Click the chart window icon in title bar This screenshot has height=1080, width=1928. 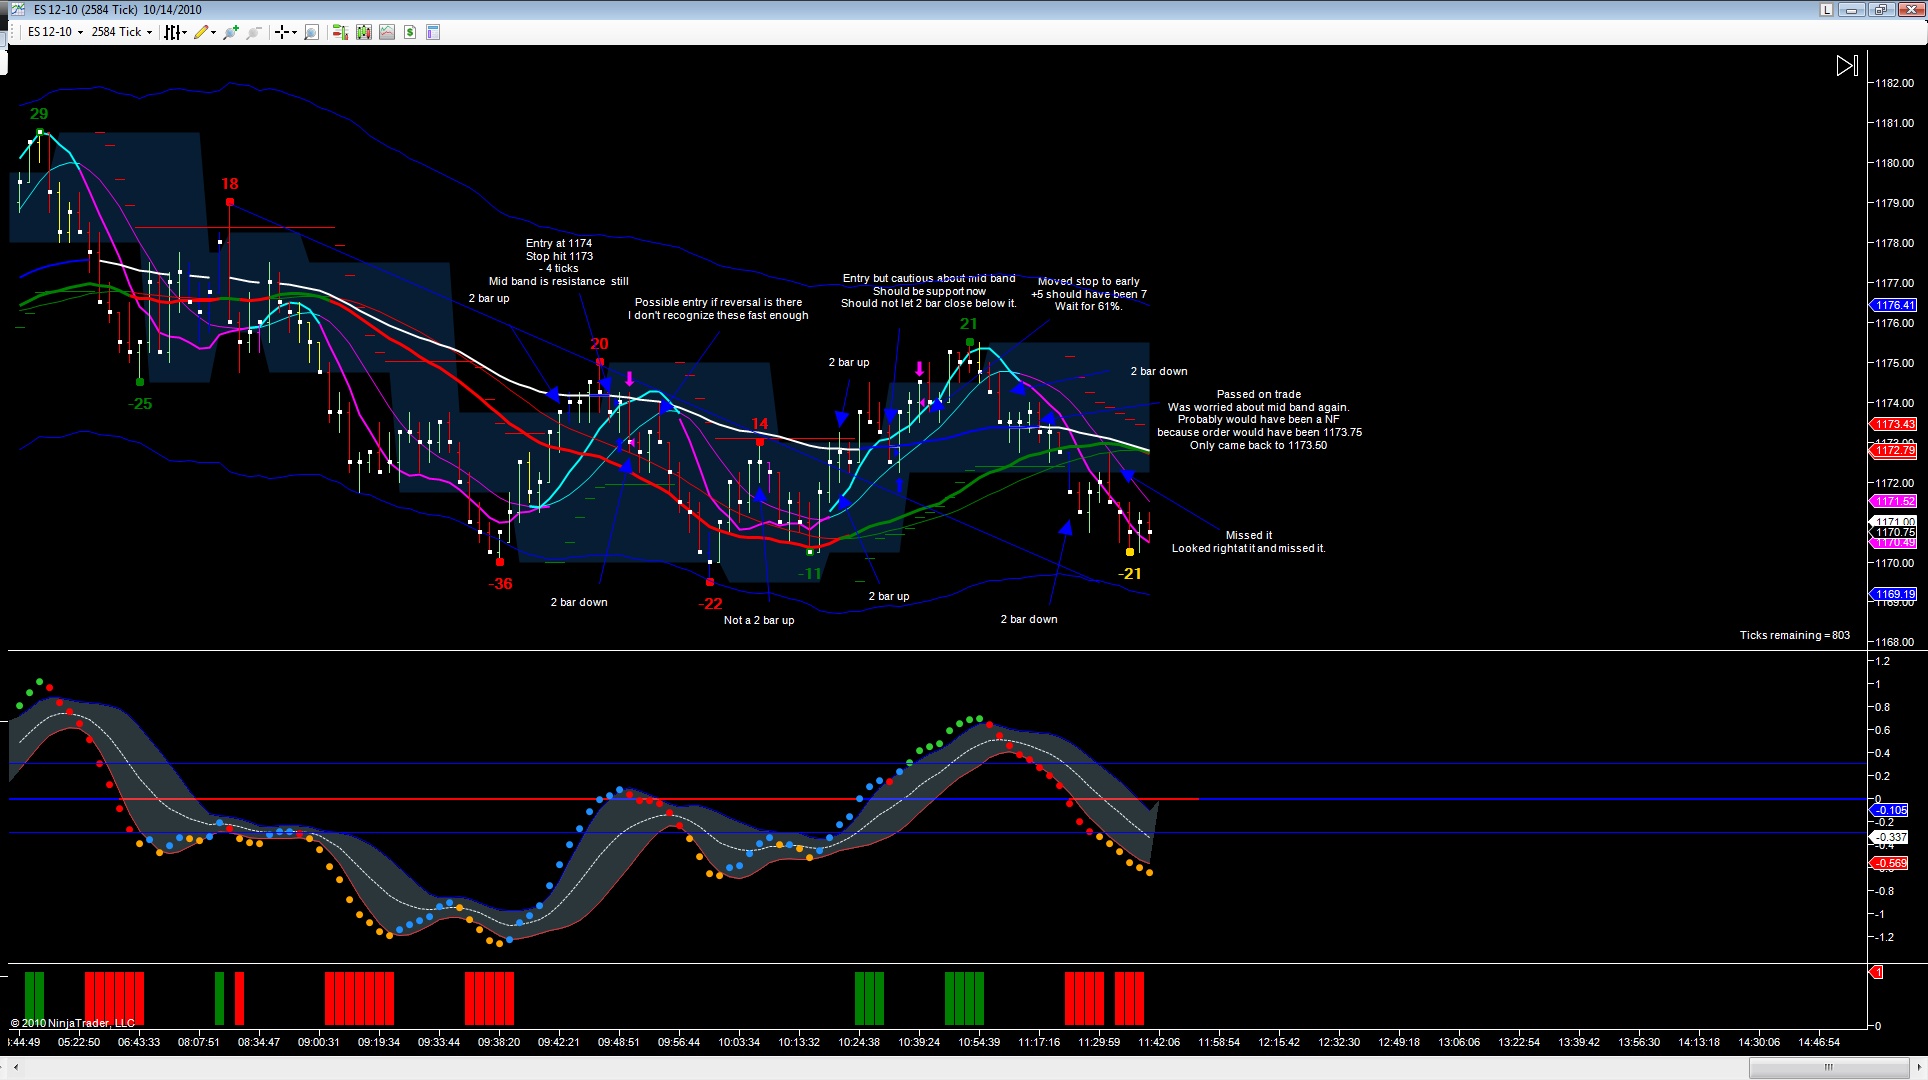coord(18,10)
